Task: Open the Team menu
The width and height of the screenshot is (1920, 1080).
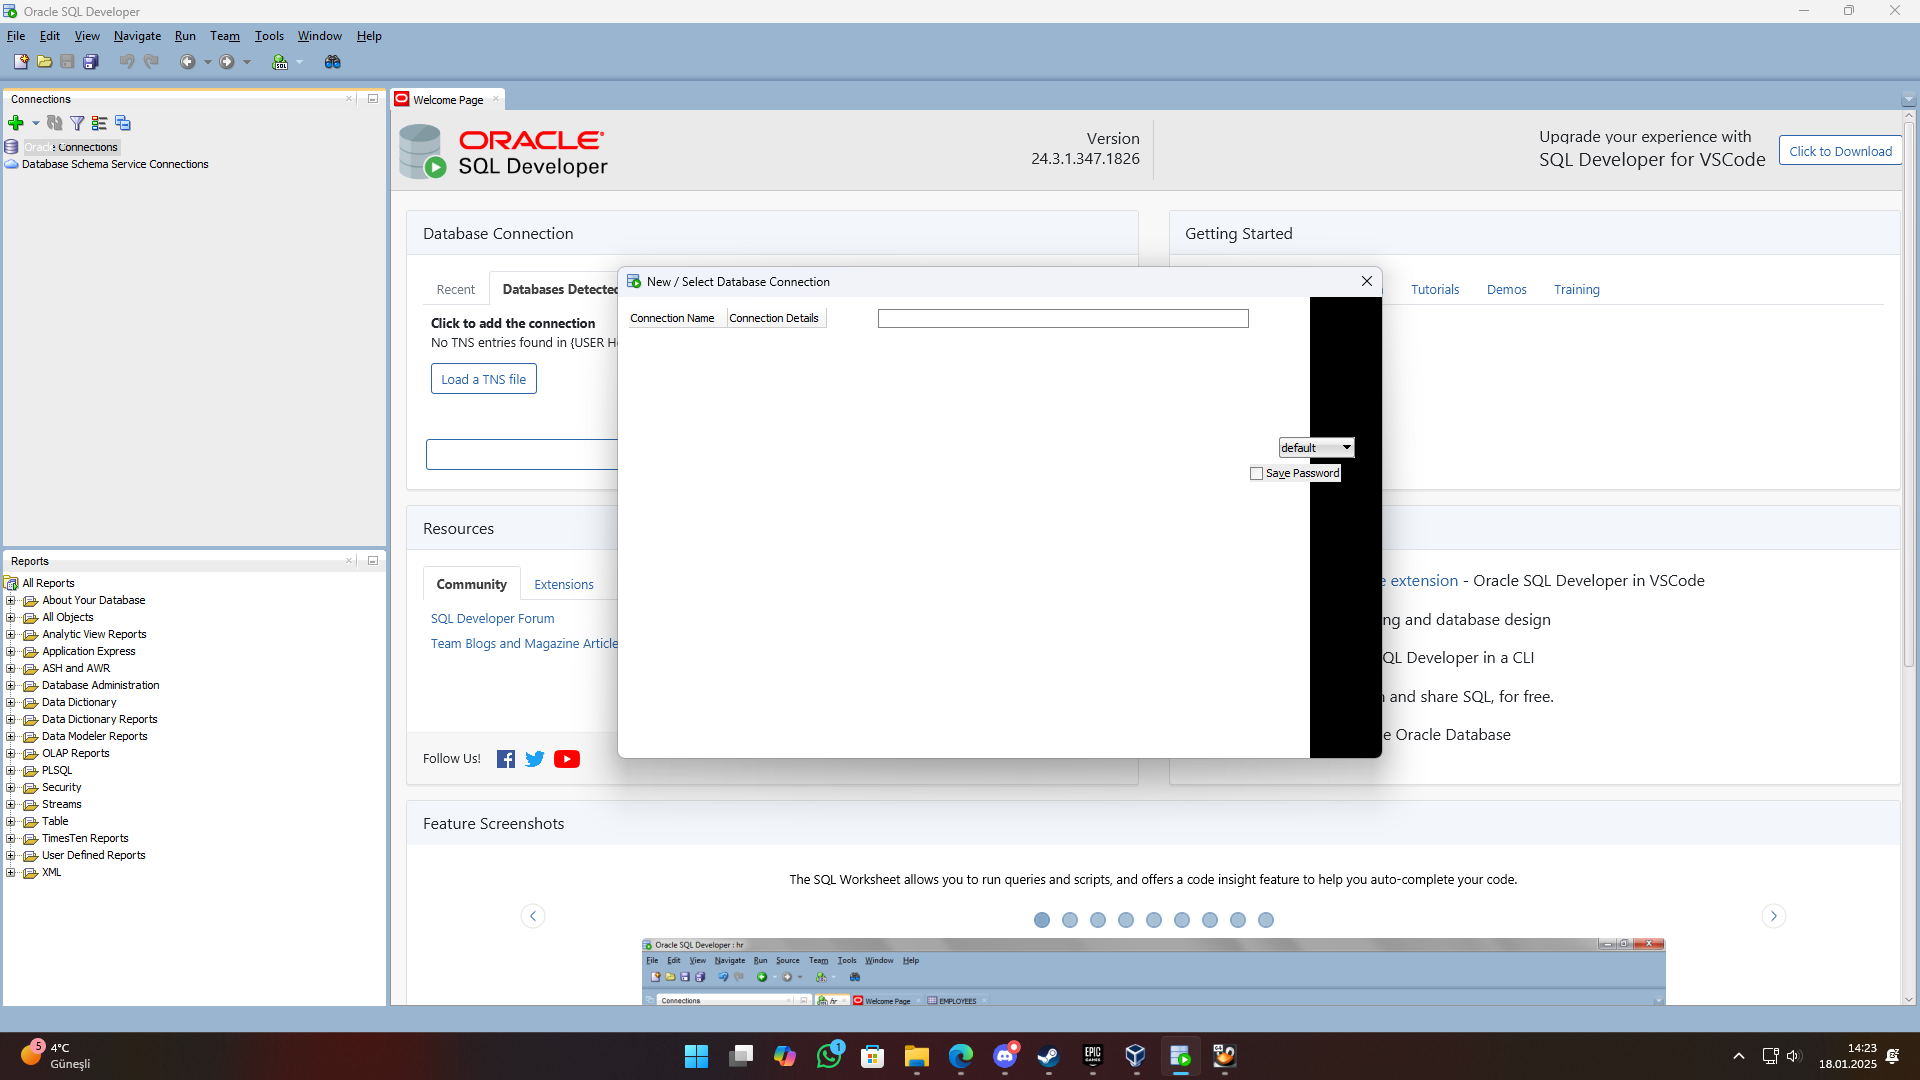Action: coord(225,36)
